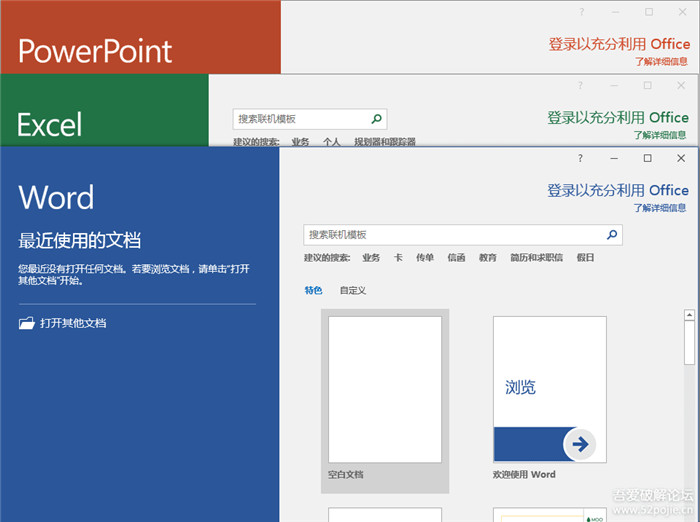Click suggested search 传单 in Word
Image resolution: width=700 pixels, height=522 pixels.
(425, 258)
